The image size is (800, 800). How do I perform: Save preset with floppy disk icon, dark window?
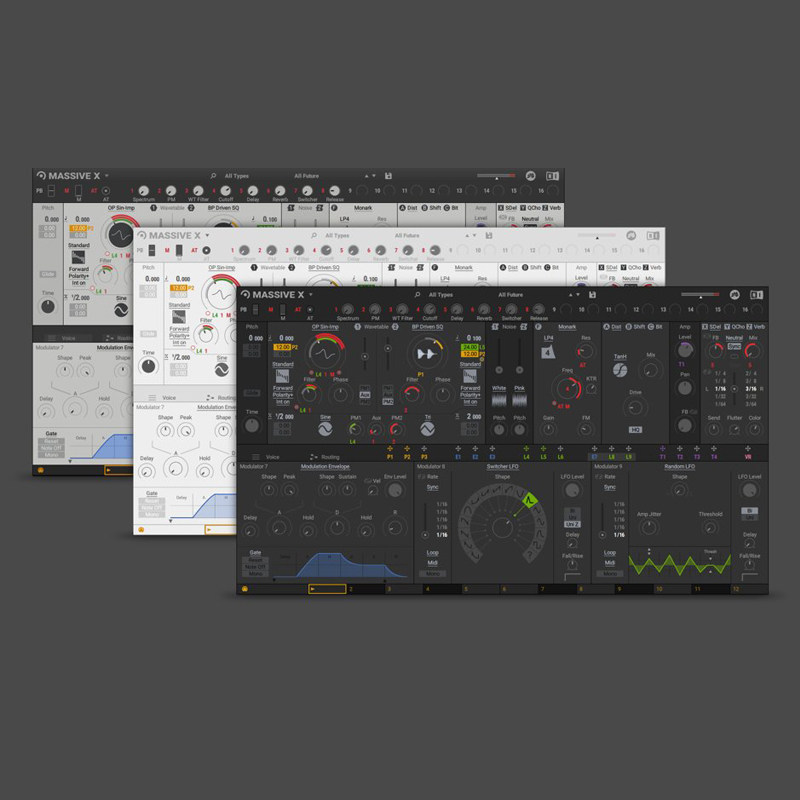click(x=592, y=295)
